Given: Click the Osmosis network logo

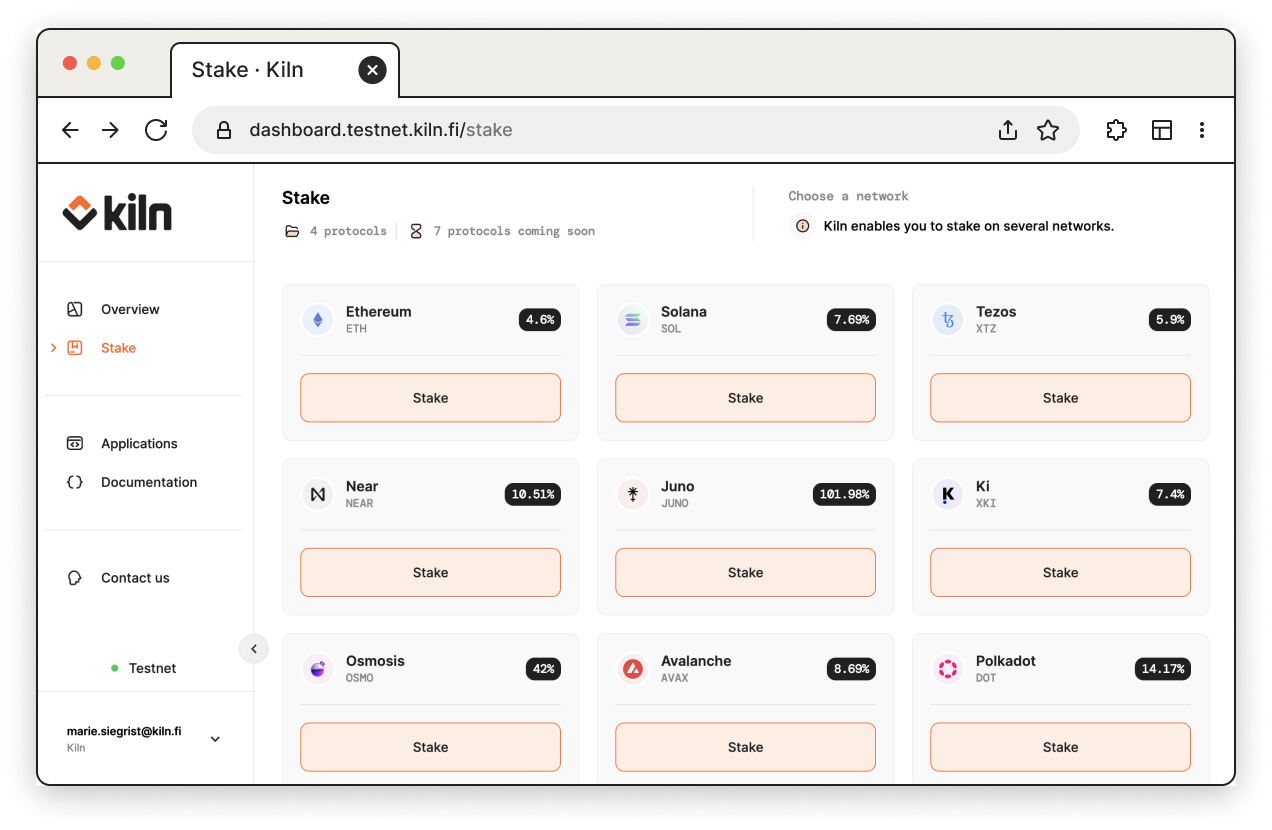Looking at the screenshot, I should click(318, 669).
